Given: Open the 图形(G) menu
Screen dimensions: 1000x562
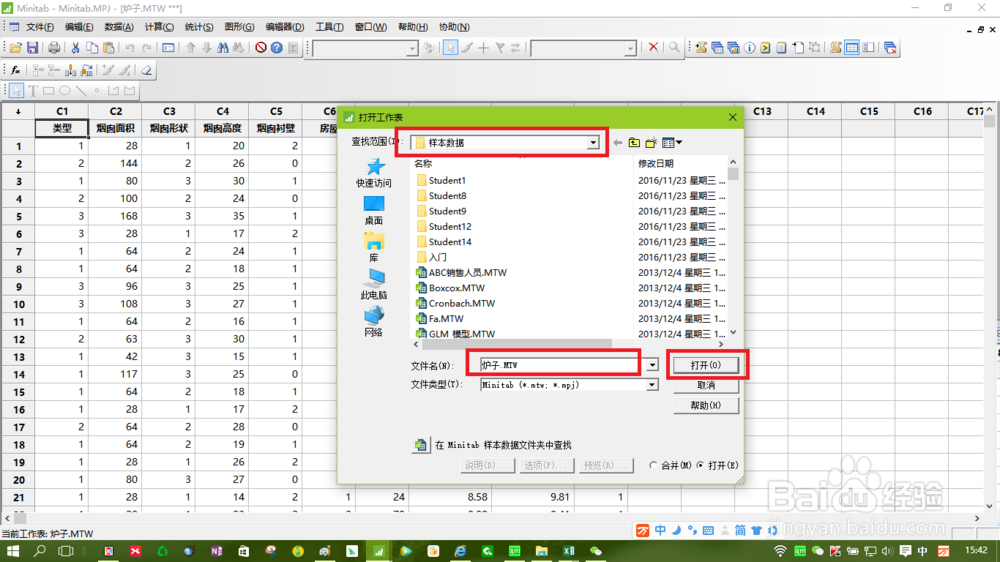Looking at the screenshot, I should (x=239, y=27).
